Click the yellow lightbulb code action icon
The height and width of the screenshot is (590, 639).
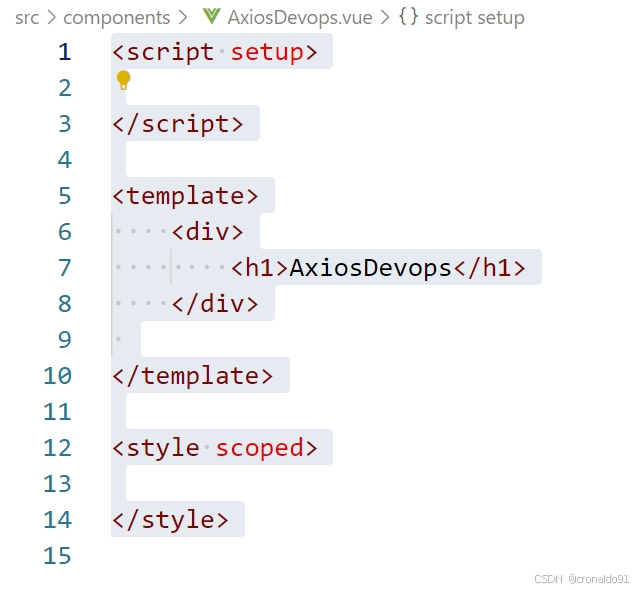[123, 80]
